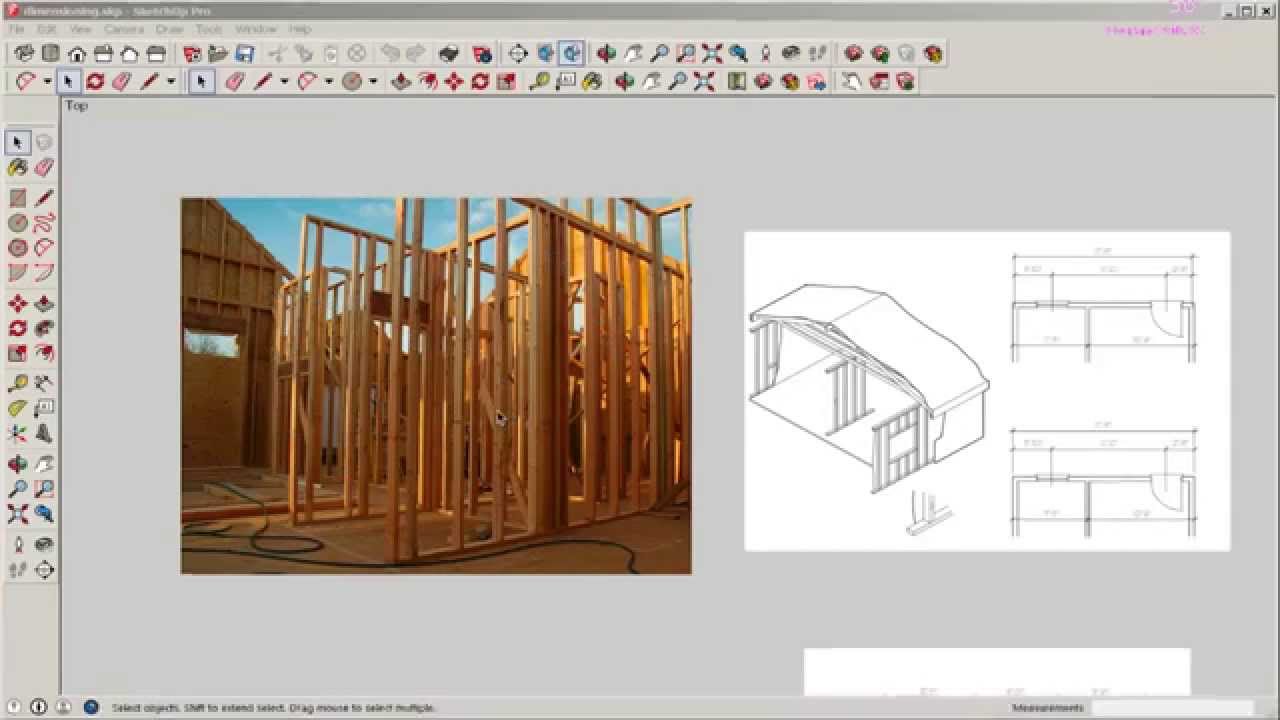Pick the Eraser tool in left toolbox
Screen dimensions: 1280x720
(x=44, y=167)
